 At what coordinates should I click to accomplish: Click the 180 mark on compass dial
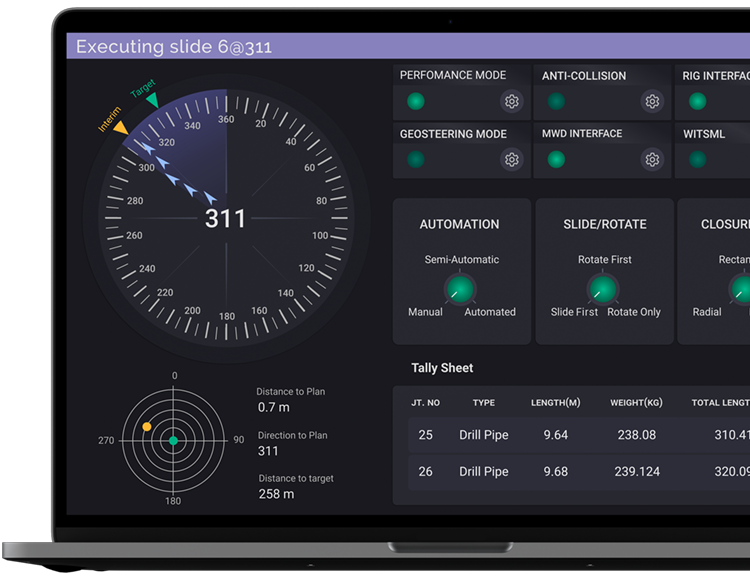227,316
